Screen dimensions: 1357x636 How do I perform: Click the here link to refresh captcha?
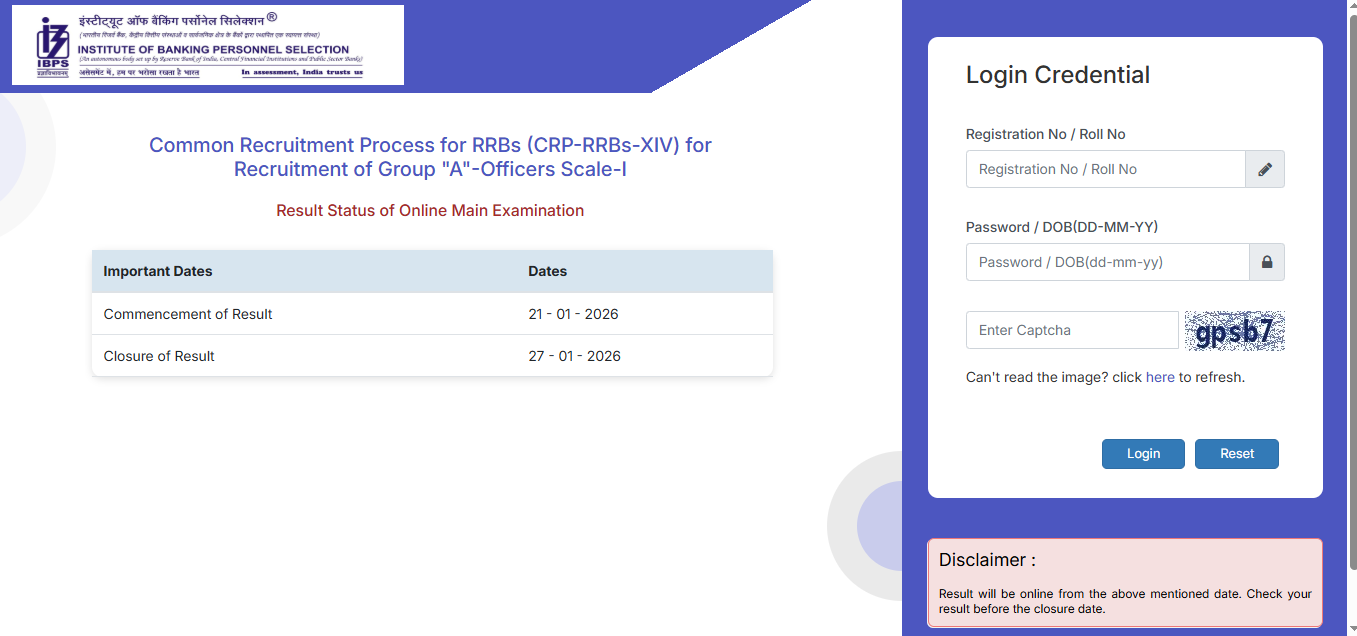[x=1160, y=377]
